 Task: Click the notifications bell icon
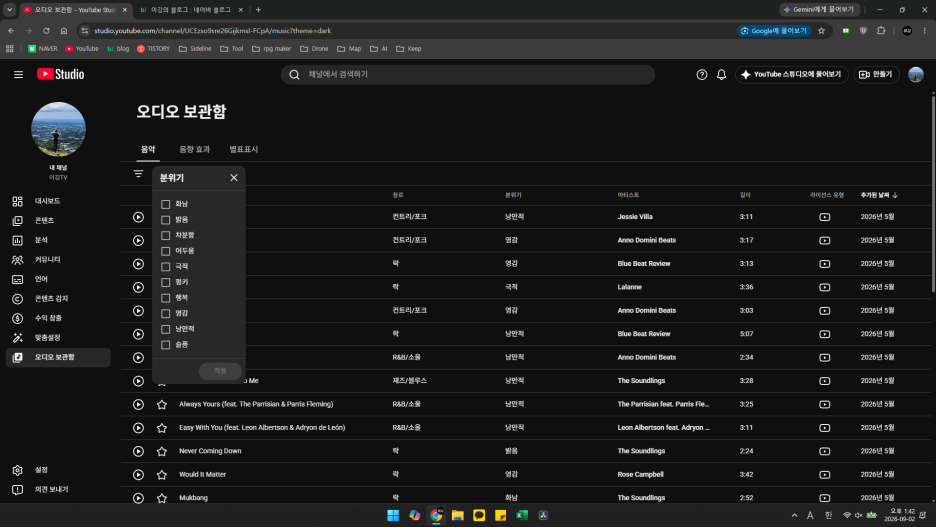[x=721, y=75]
